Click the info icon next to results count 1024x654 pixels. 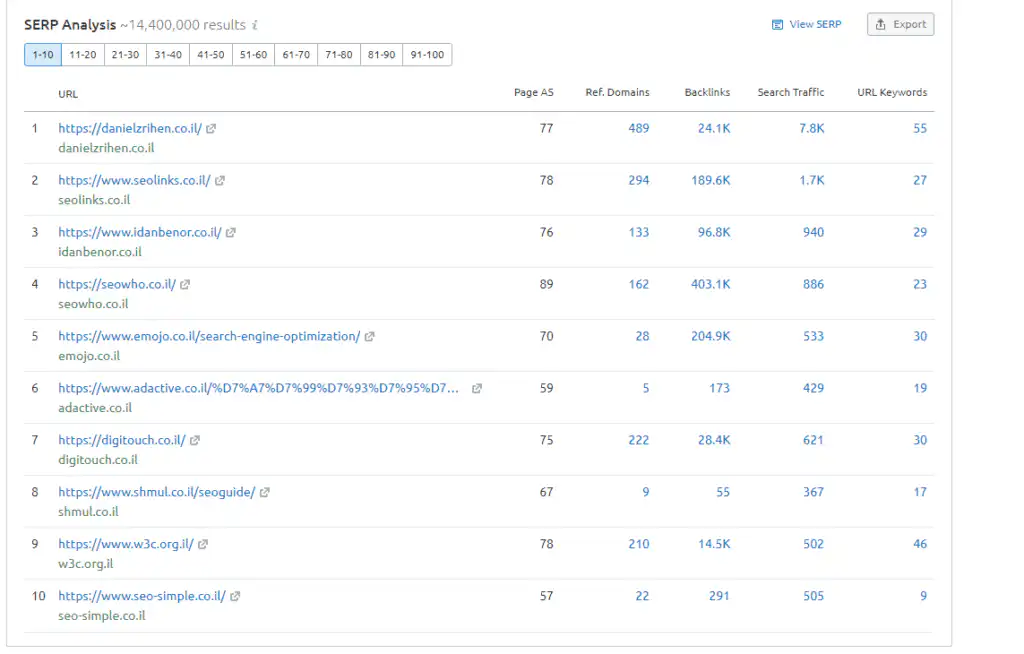coord(255,25)
